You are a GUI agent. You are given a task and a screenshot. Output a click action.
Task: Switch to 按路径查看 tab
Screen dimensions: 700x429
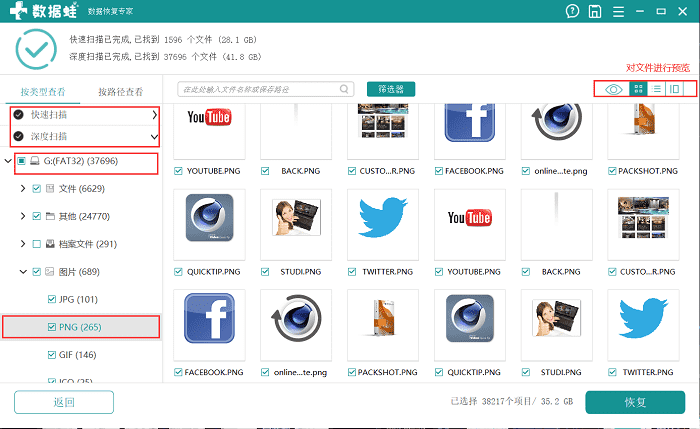120,91
